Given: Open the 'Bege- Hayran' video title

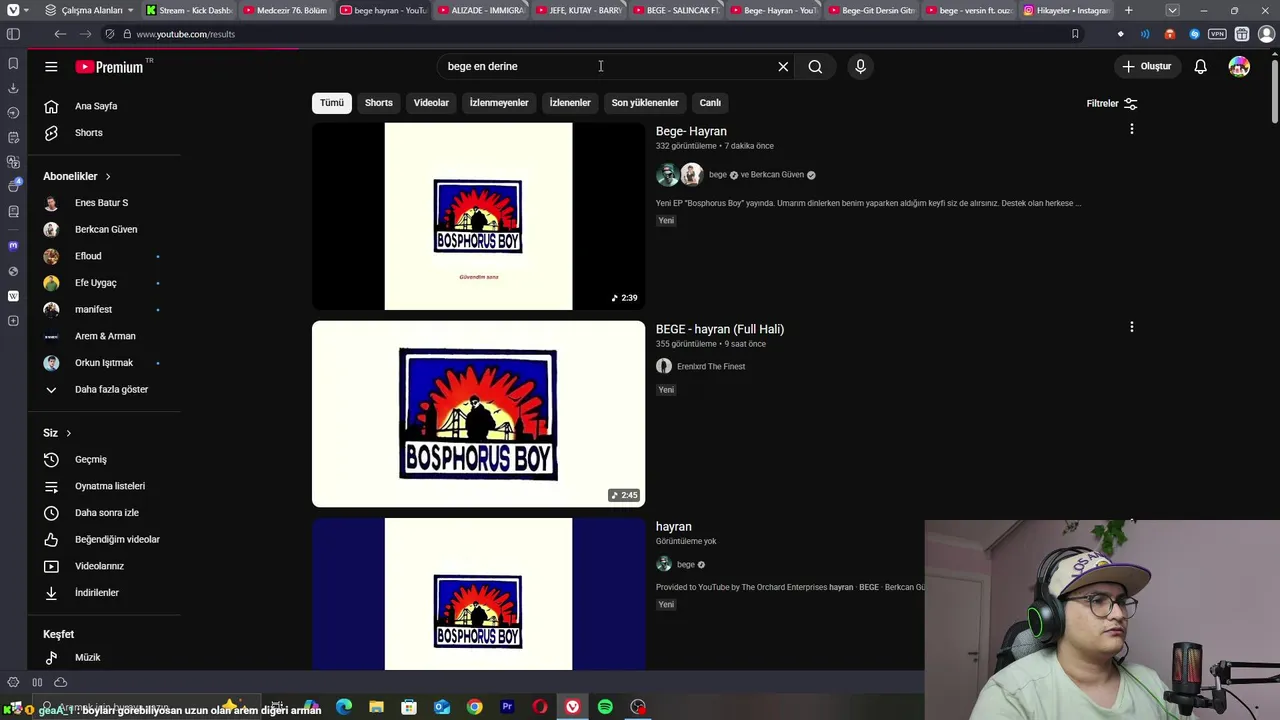Looking at the screenshot, I should pos(691,131).
